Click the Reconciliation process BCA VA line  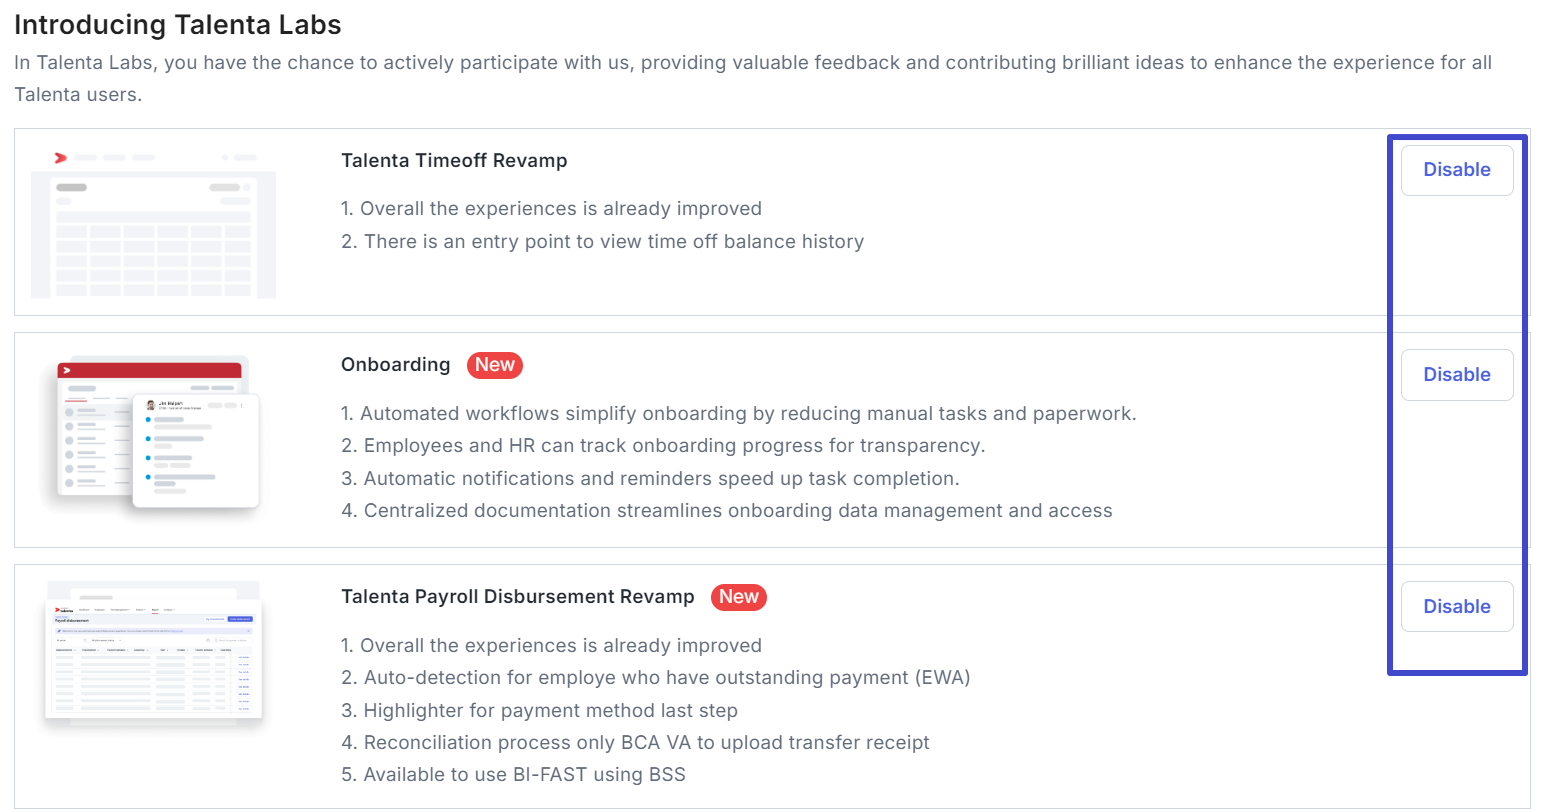click(x=635, y=743)
